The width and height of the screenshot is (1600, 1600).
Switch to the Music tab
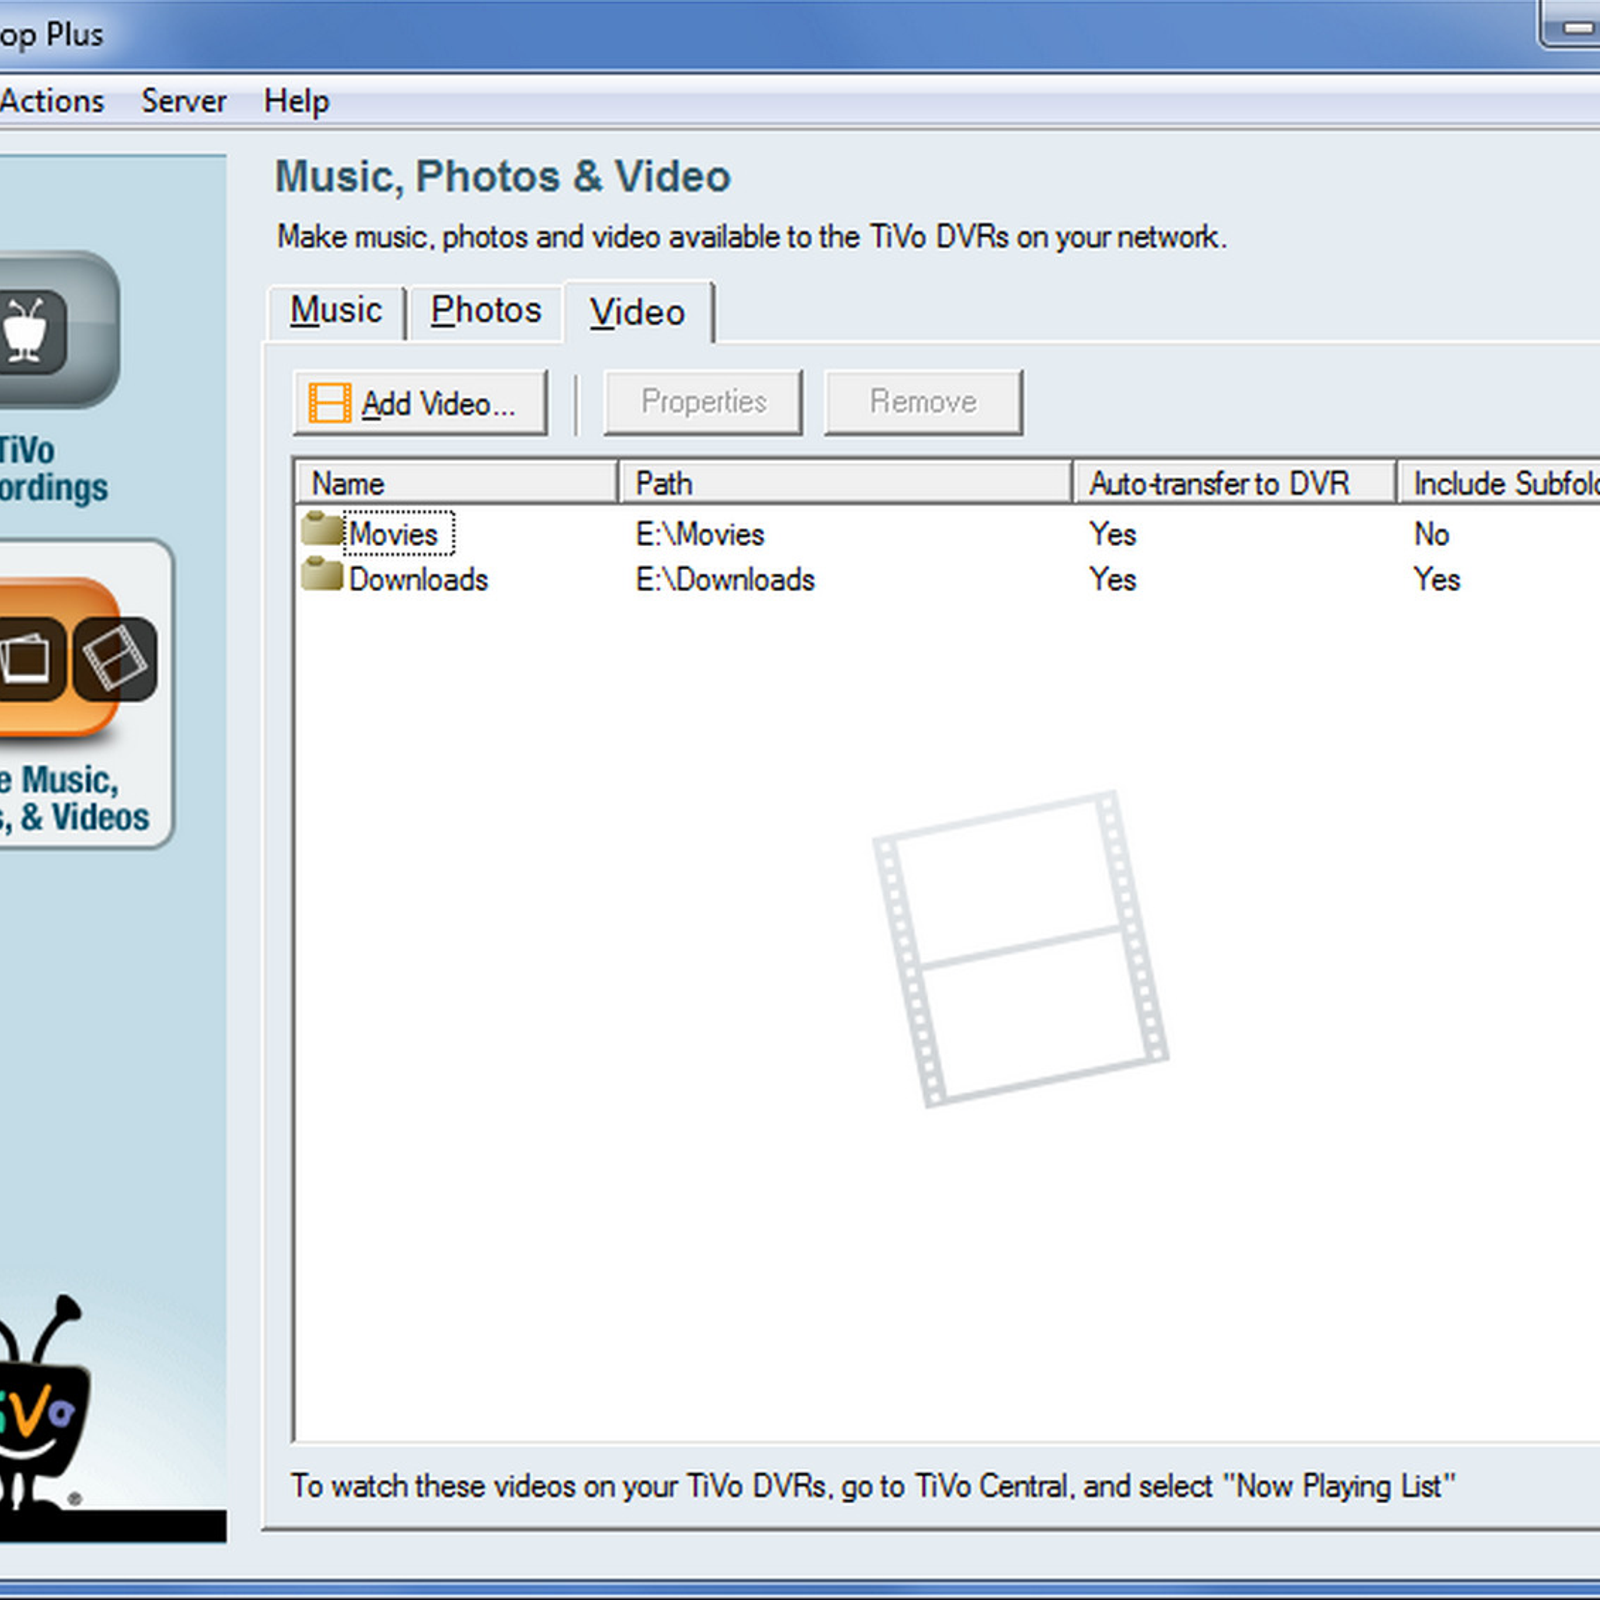click(x=336, y=311)
